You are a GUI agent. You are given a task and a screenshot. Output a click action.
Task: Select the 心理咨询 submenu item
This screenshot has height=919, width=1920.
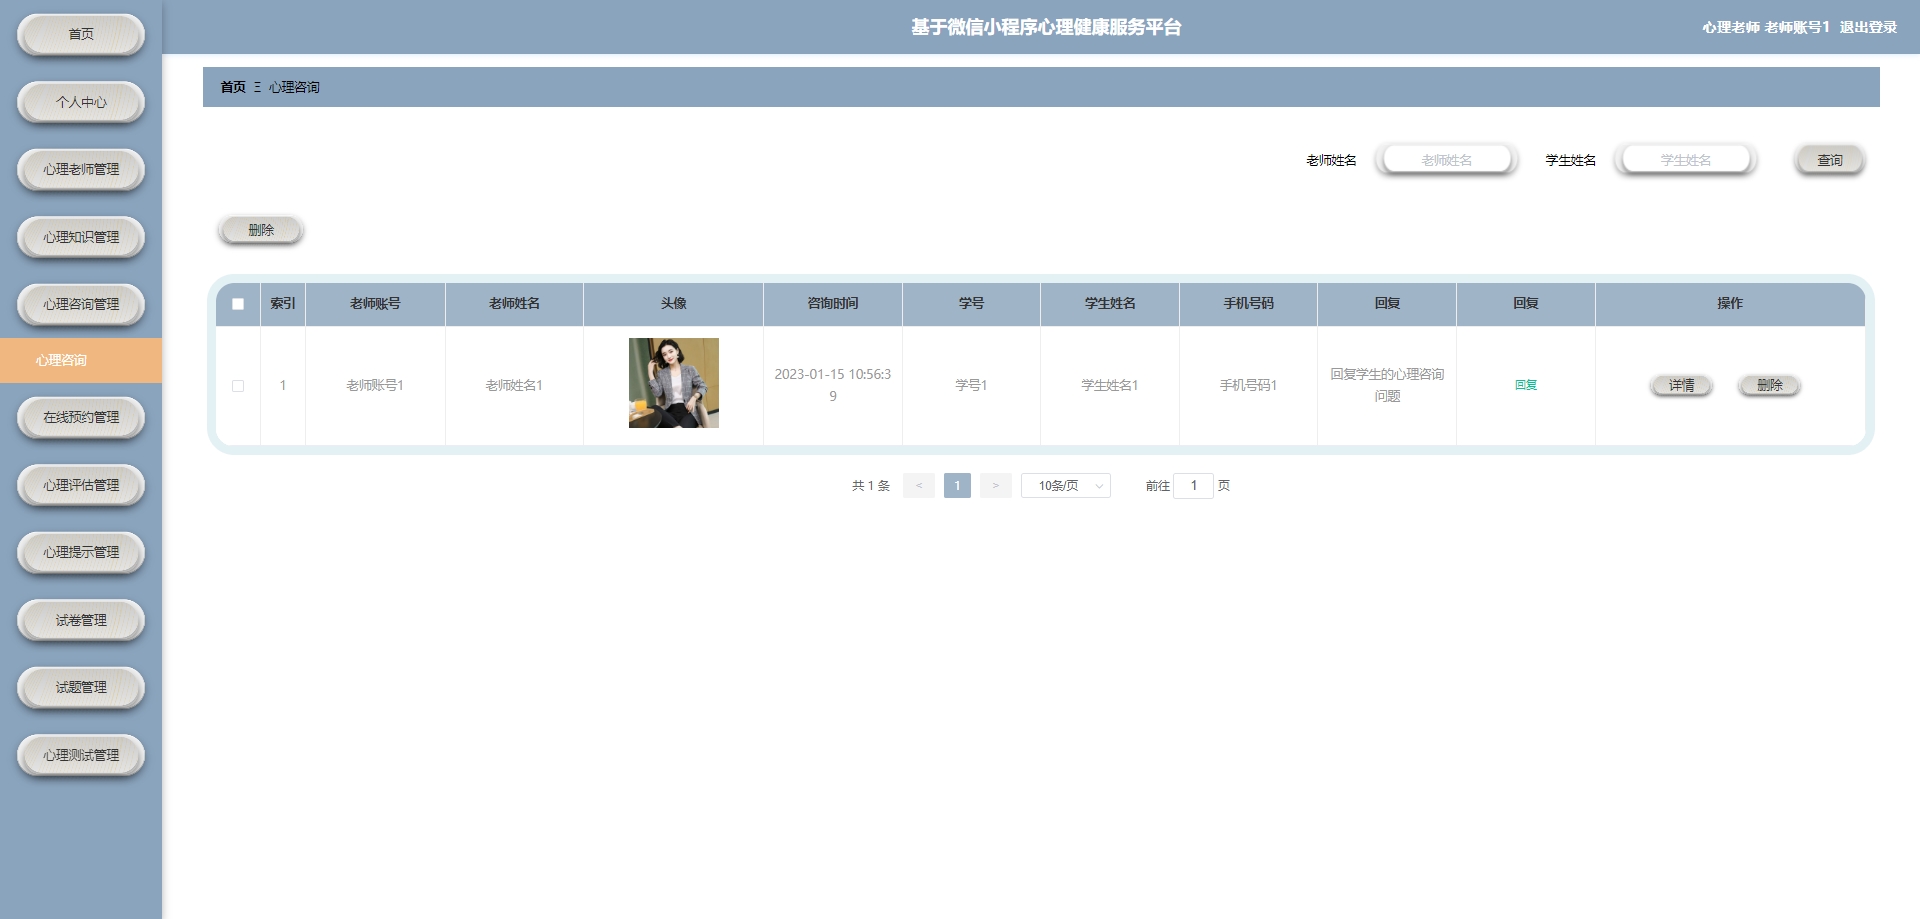coord(81,360)
